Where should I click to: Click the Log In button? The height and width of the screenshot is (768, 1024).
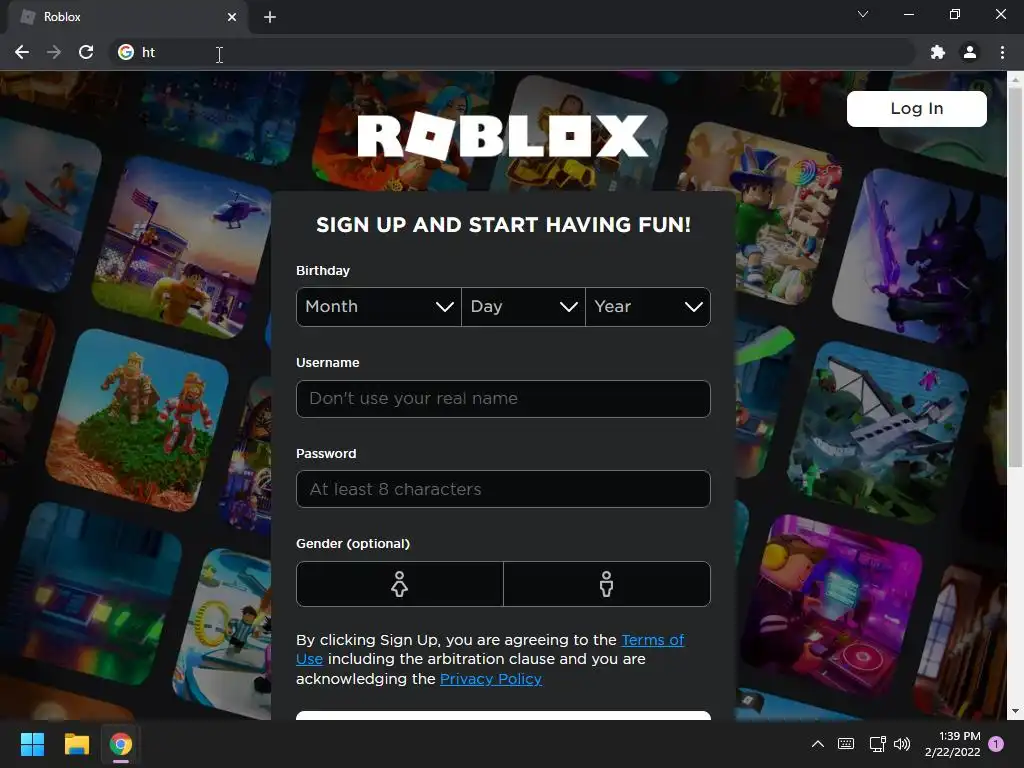[916, 108]
